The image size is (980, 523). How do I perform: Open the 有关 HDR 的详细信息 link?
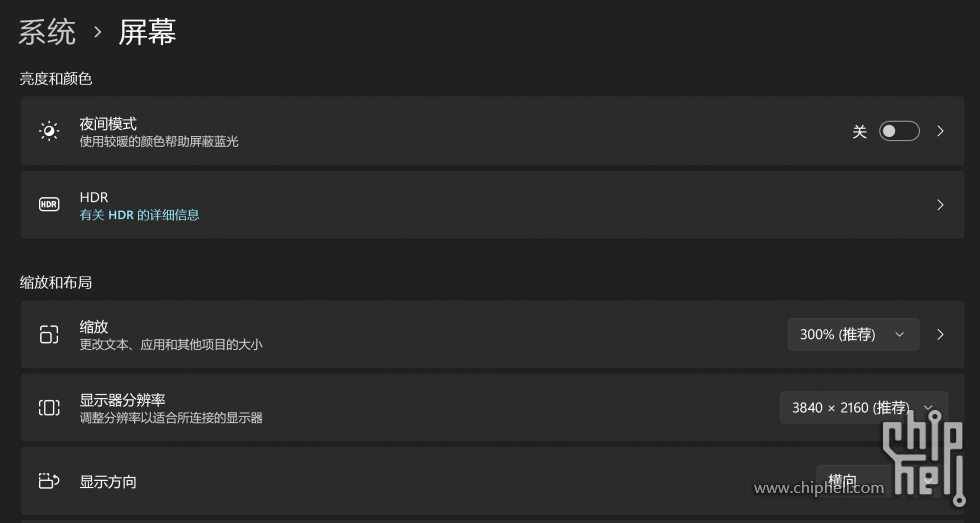click(139, 215)
